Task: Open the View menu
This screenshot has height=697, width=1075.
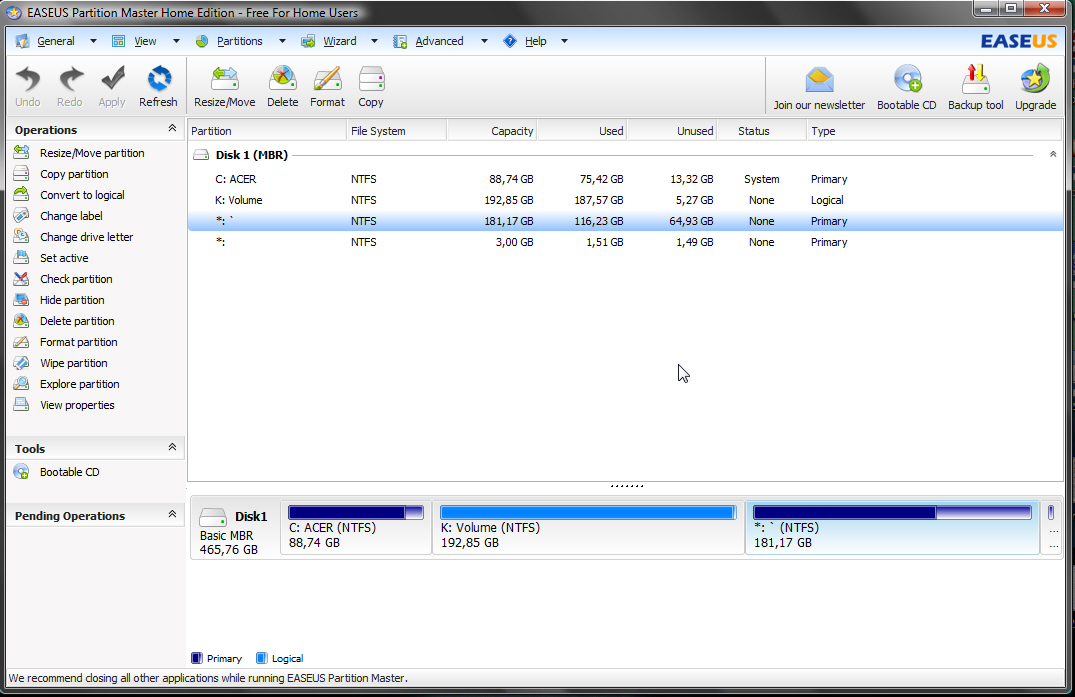Action: point(145,41)
